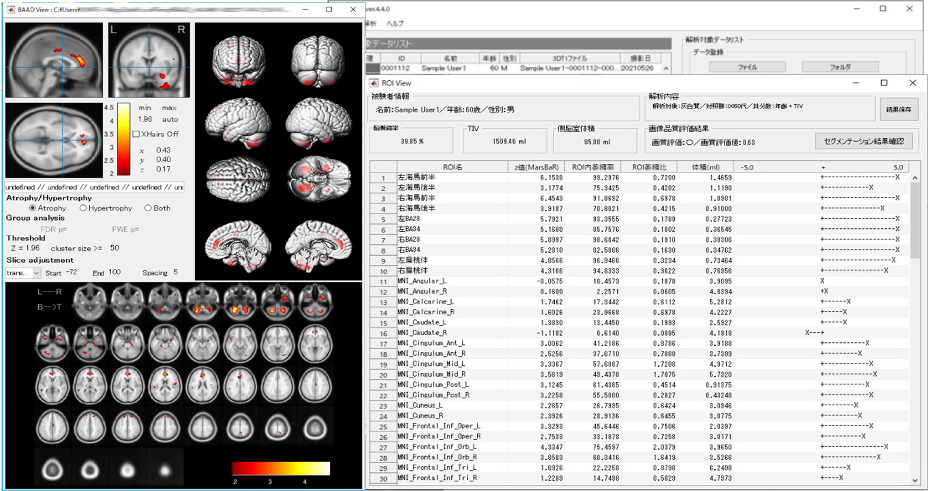Maximize the ROI View window
This screenshot has width=929, height=491.
(883, 83)
